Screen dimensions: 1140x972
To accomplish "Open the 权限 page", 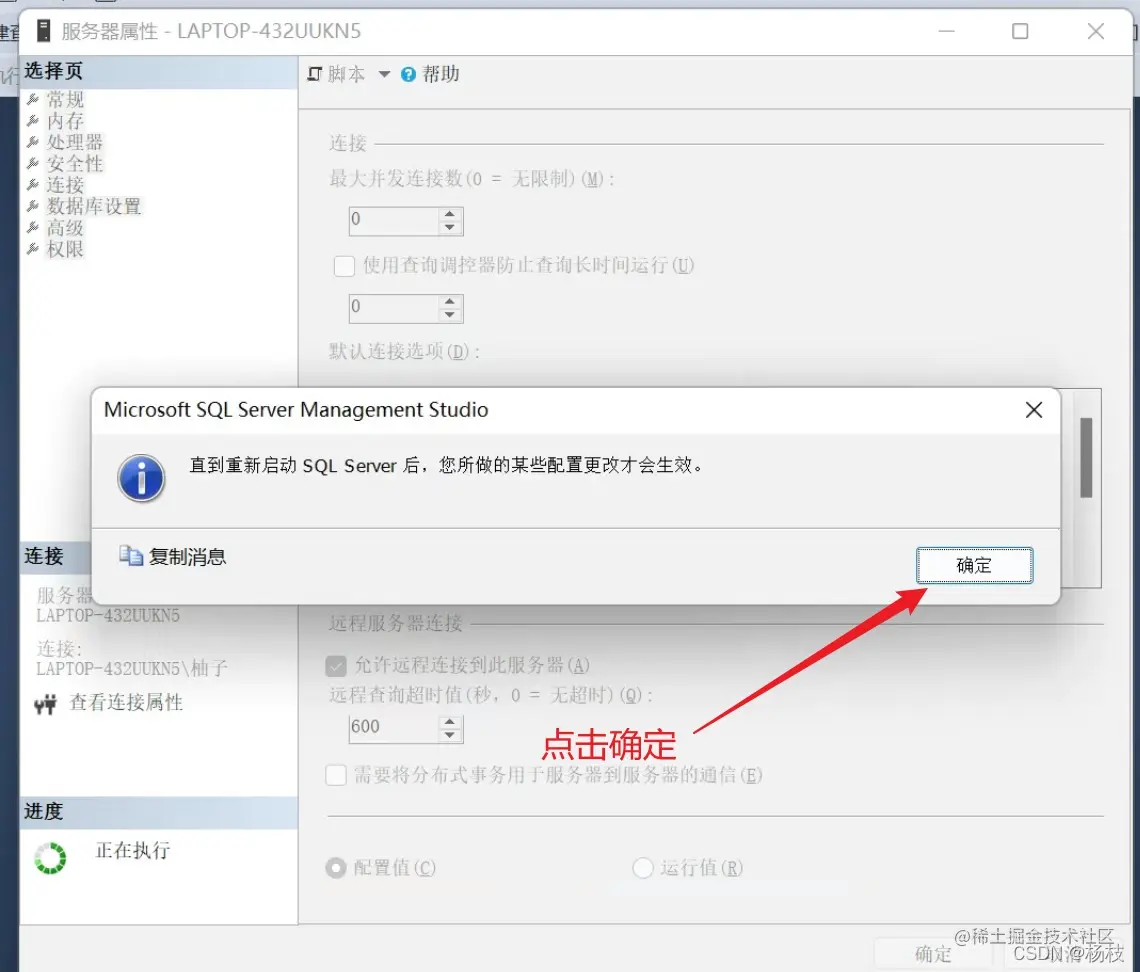I will [65, 249].
